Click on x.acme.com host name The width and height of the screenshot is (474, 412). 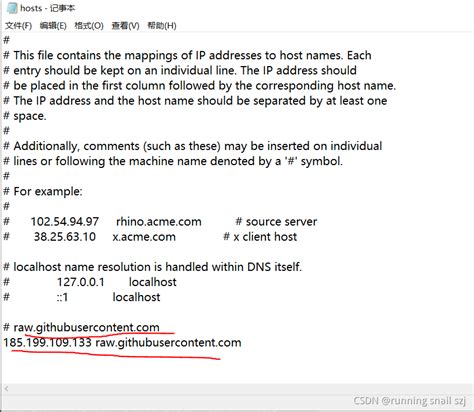click(144, 237)
